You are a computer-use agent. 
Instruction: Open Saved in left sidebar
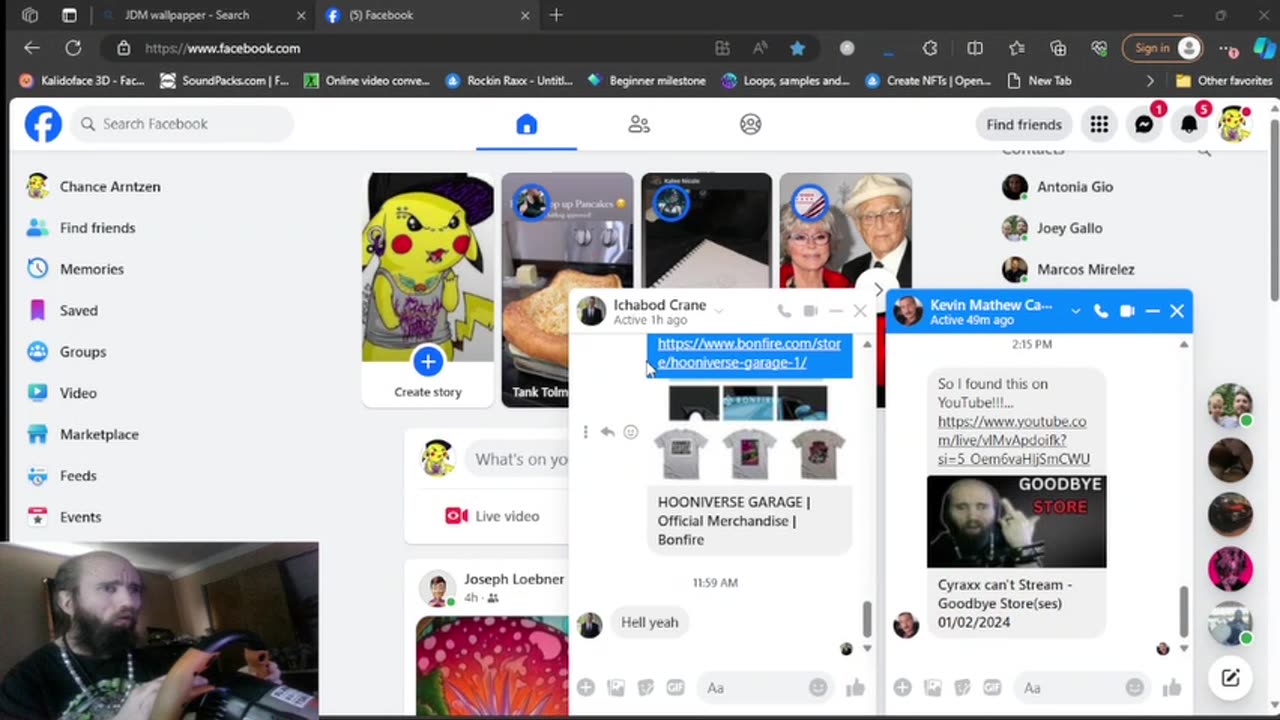(78, 310)
